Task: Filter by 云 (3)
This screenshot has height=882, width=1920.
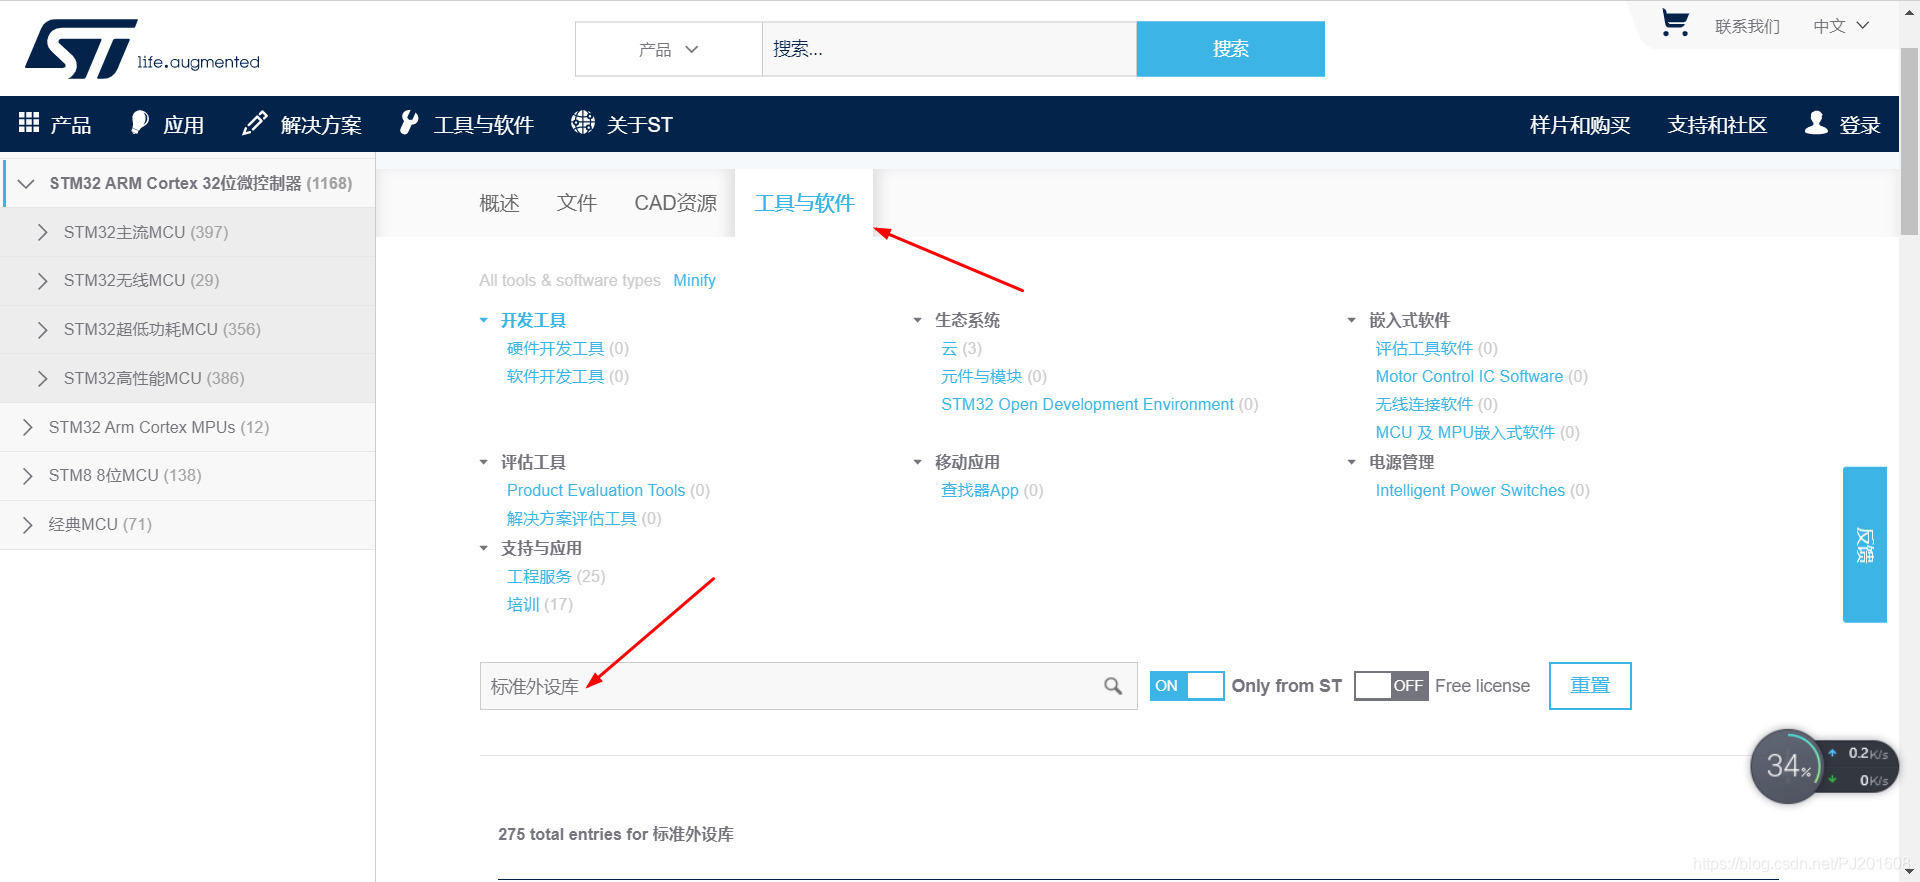Action: tap(961, 348)
